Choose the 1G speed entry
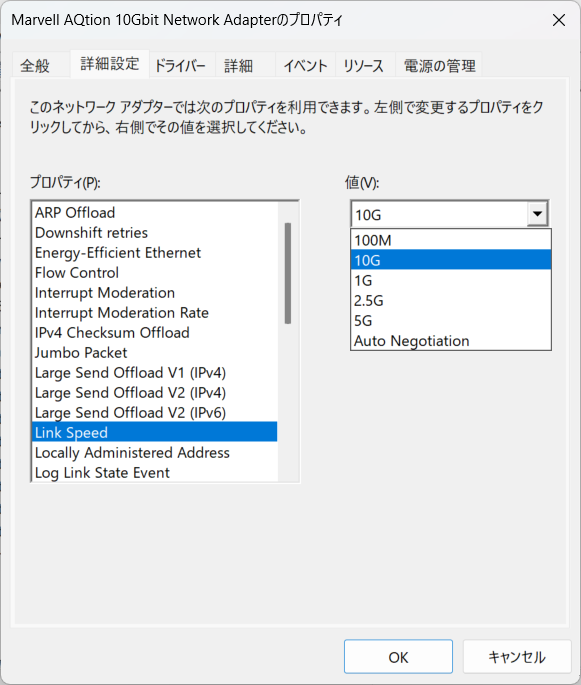 (x=451, y=280)
